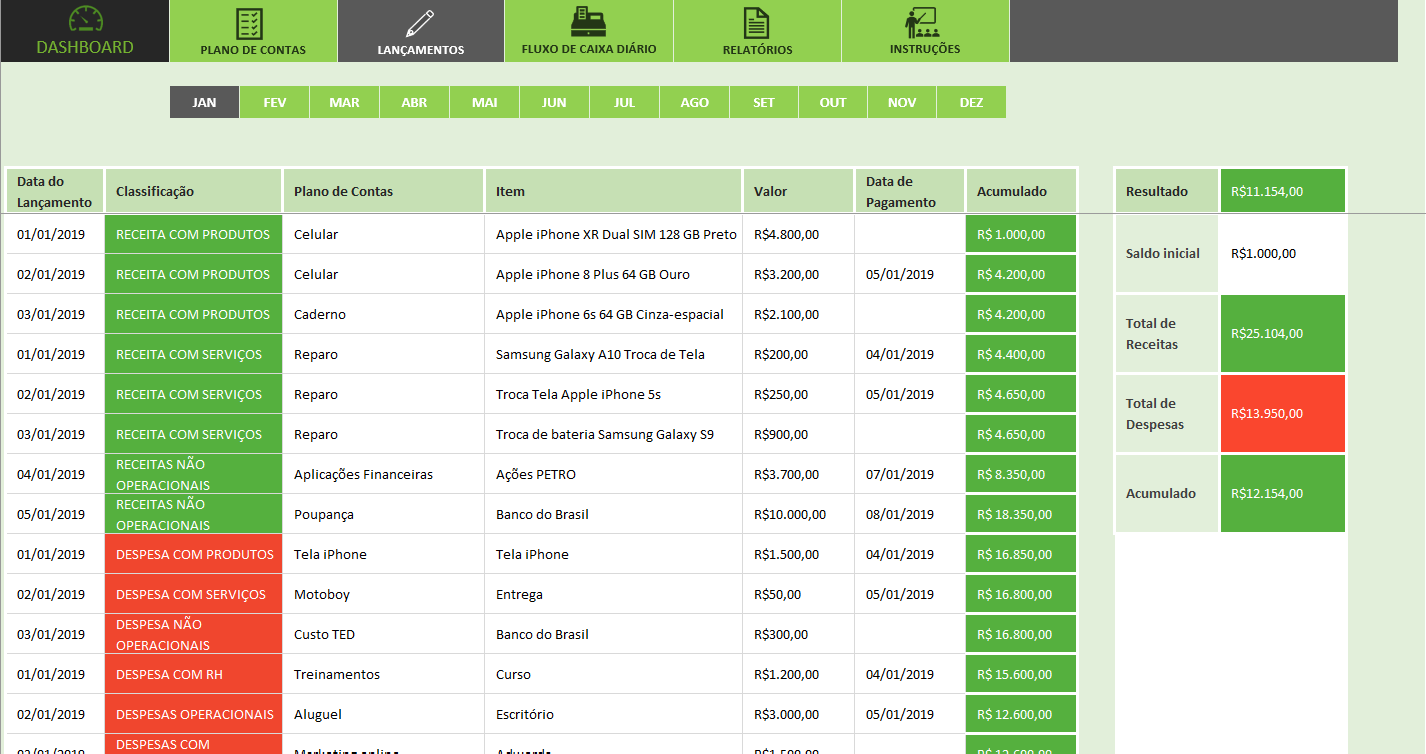This screenshot has width=1426, height=754.
Task: Click the DESPESA COM SERVIÇOS classification cell
Action: click(193, 594)
